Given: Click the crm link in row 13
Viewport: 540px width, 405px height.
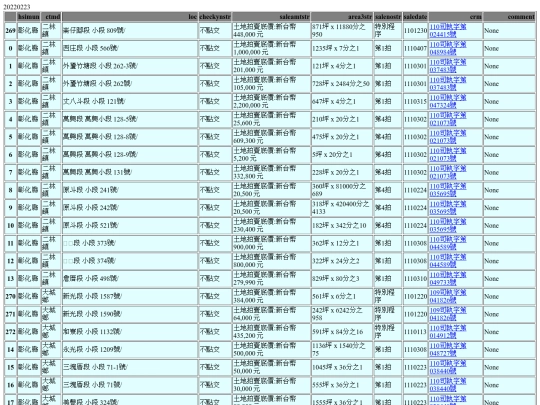Looking at the screenshot, I should (x=447, y=279).
